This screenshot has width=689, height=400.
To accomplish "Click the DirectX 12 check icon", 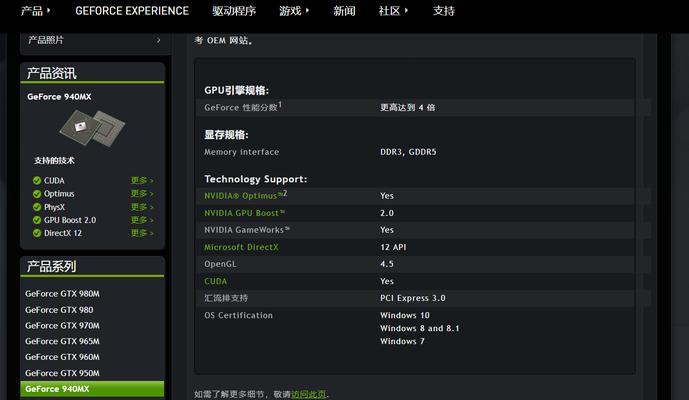I will [x=37, y=233].
